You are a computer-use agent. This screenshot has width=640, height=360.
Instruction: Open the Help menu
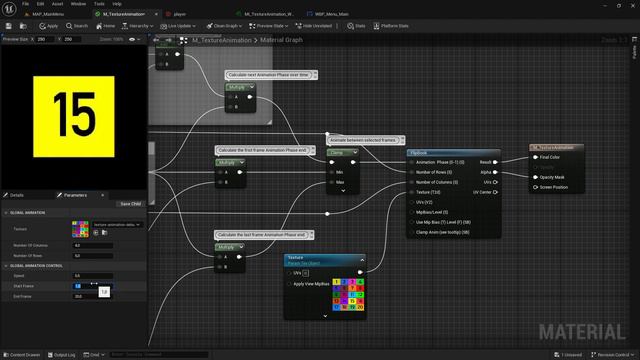pos(117,4)
